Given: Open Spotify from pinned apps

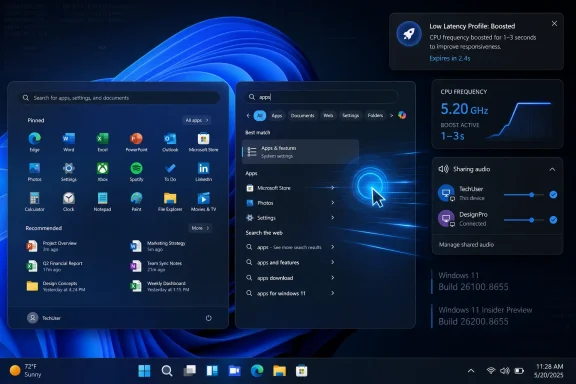Looking at the screenshot, I should (136, 168).
